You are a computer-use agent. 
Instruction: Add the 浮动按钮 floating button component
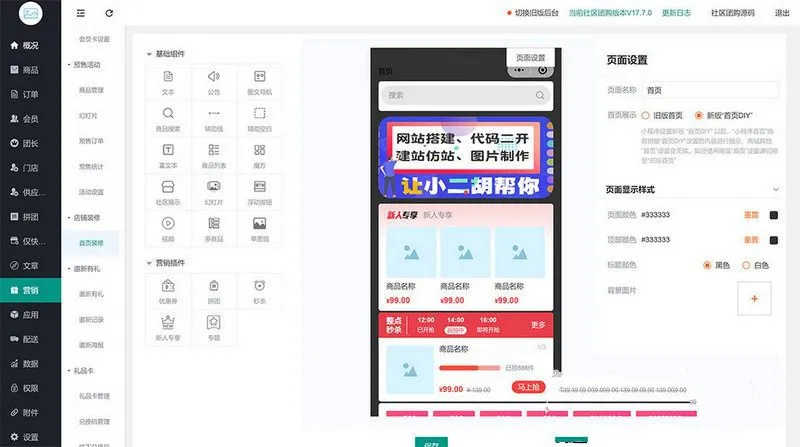pyautogui.click(x=260, y=193)
